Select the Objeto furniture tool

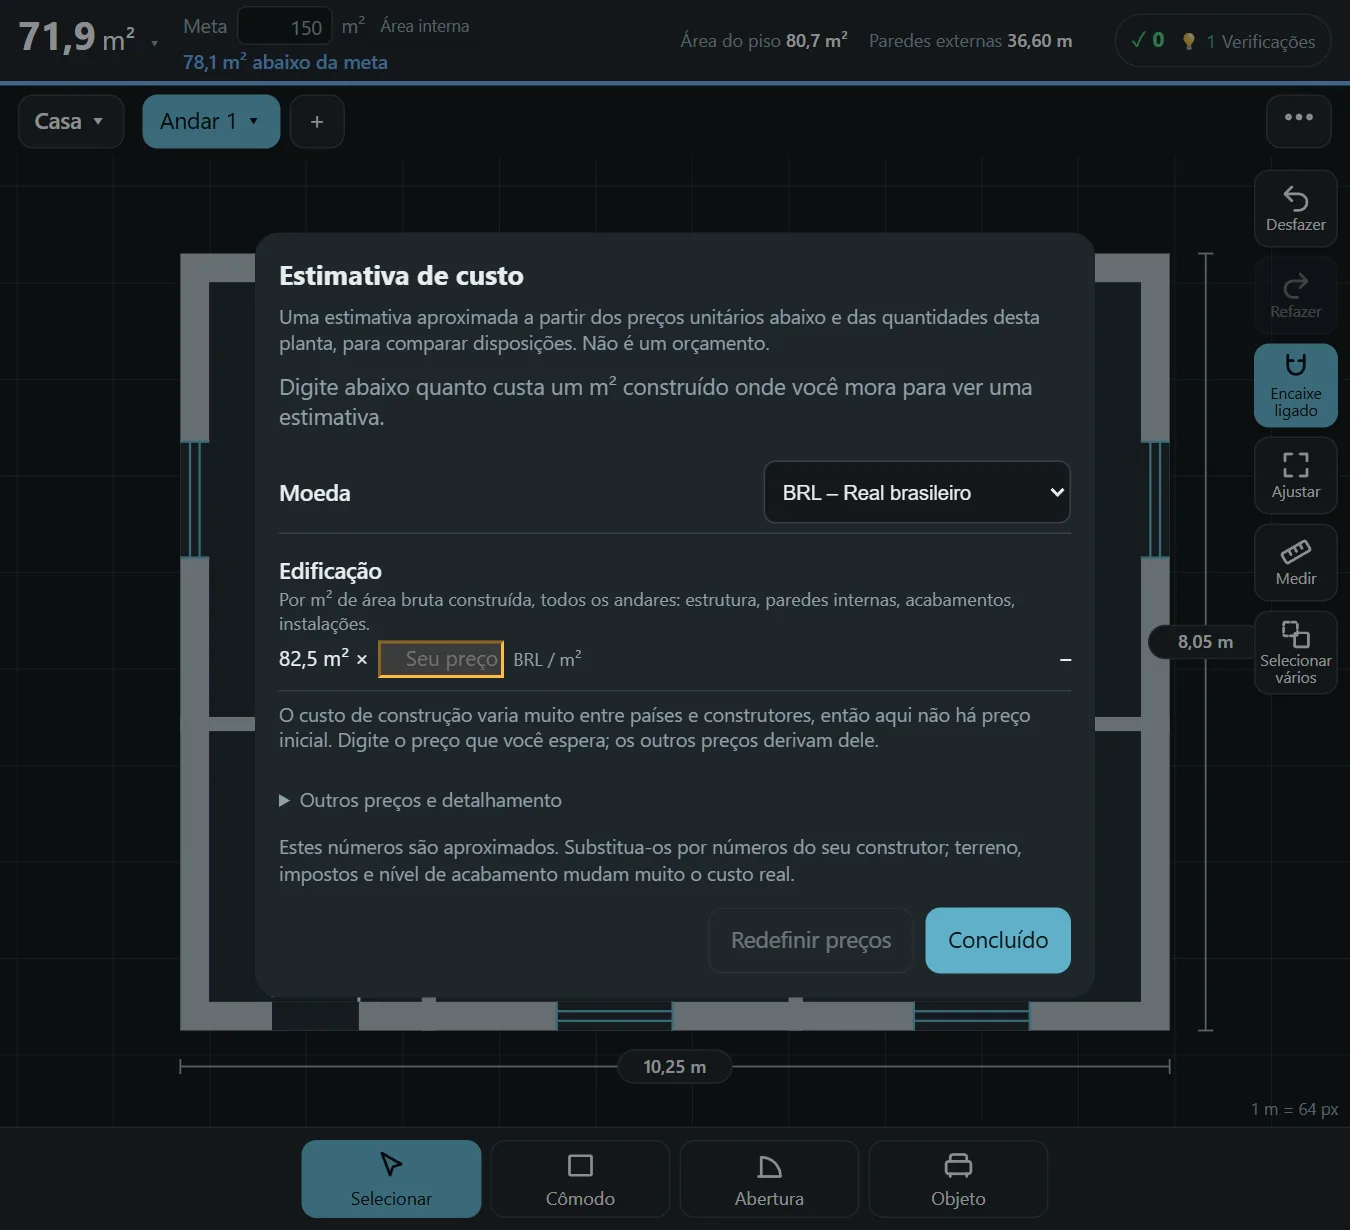[x=958, y=1179]
